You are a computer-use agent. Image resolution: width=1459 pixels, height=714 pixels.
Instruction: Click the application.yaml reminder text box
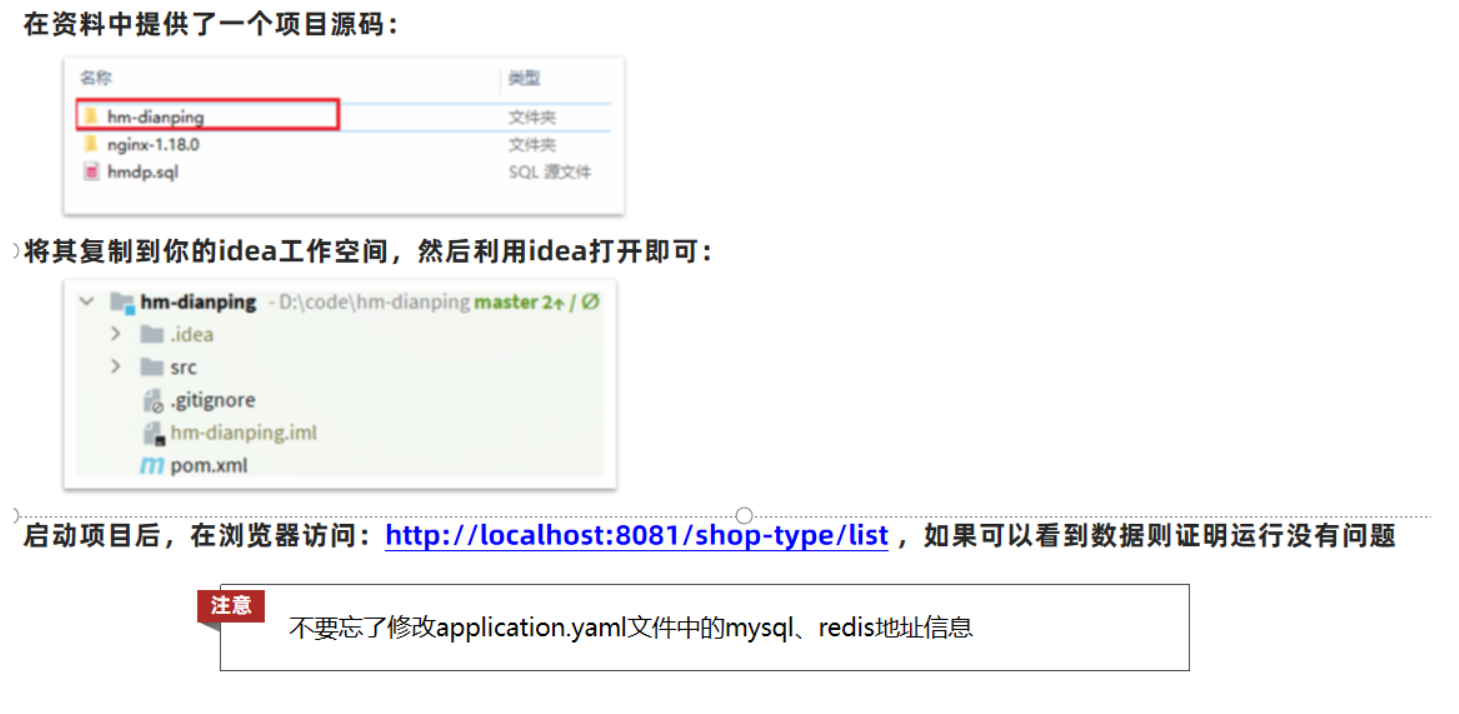pos(704,627)
